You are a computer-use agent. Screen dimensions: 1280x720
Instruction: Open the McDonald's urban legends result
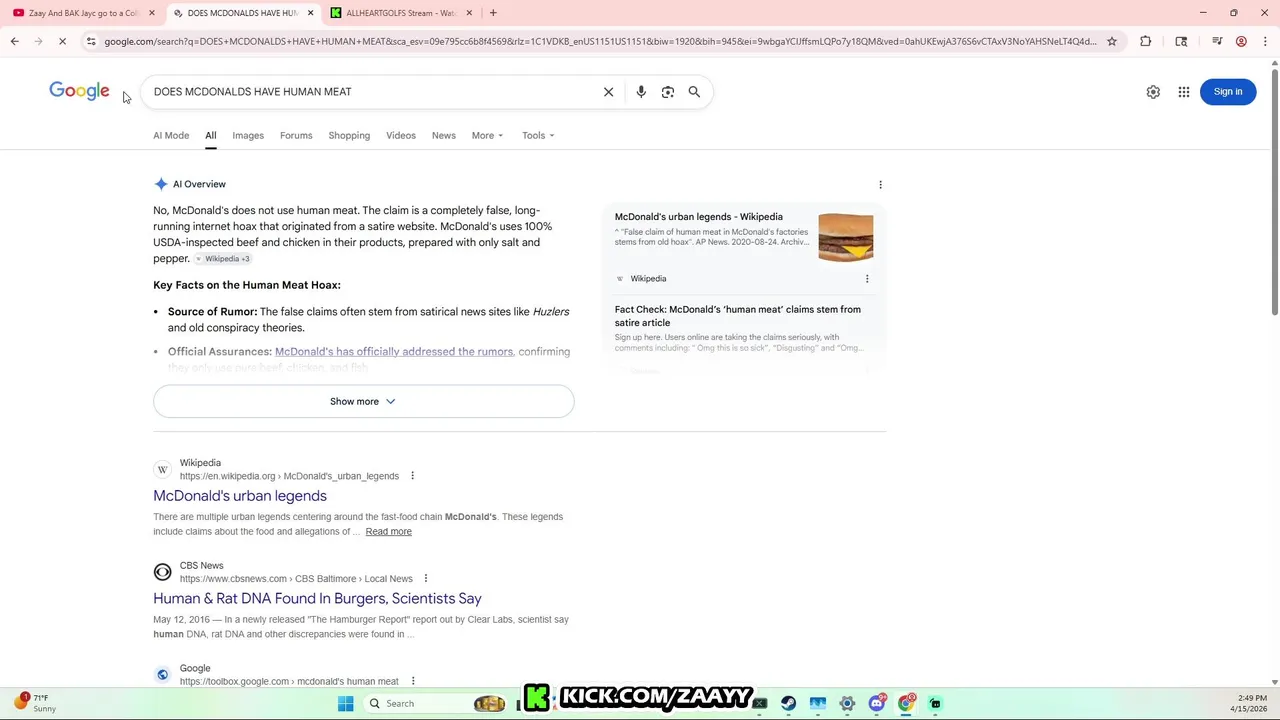pyautogui.click(x=240, y=496)
